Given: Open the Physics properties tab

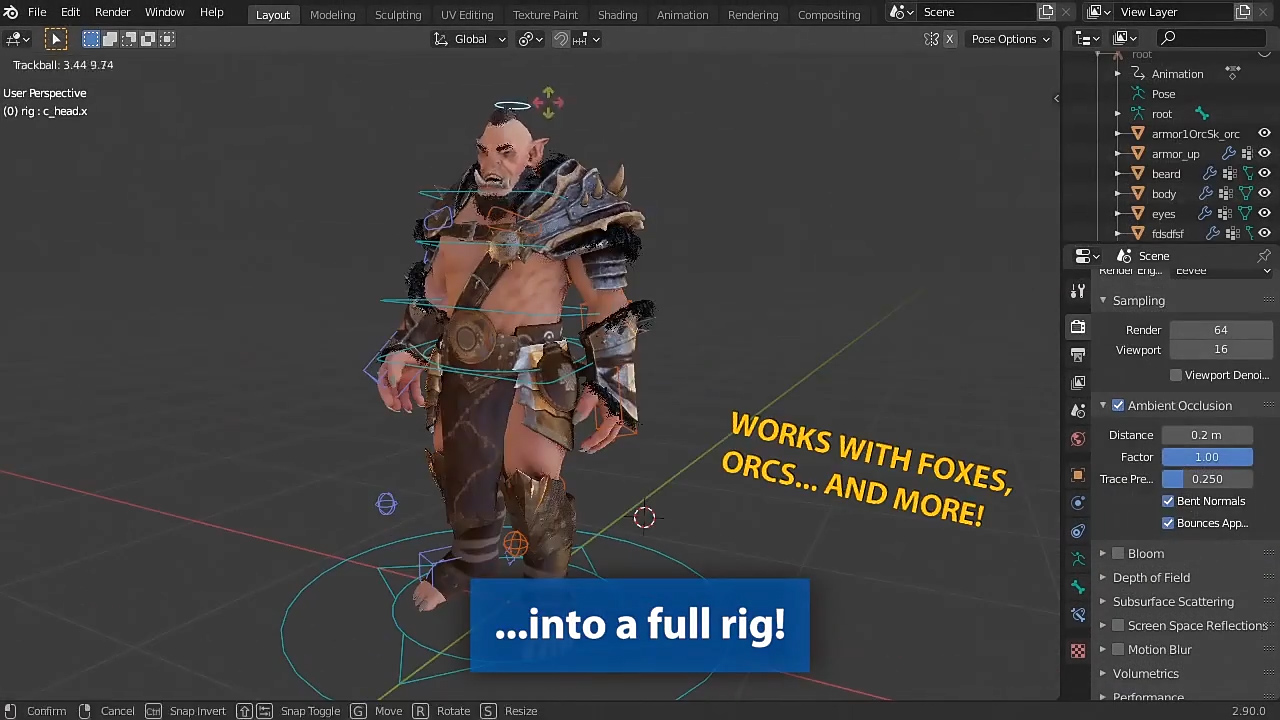Looking at the screenshot, I should pos(1078,503).
